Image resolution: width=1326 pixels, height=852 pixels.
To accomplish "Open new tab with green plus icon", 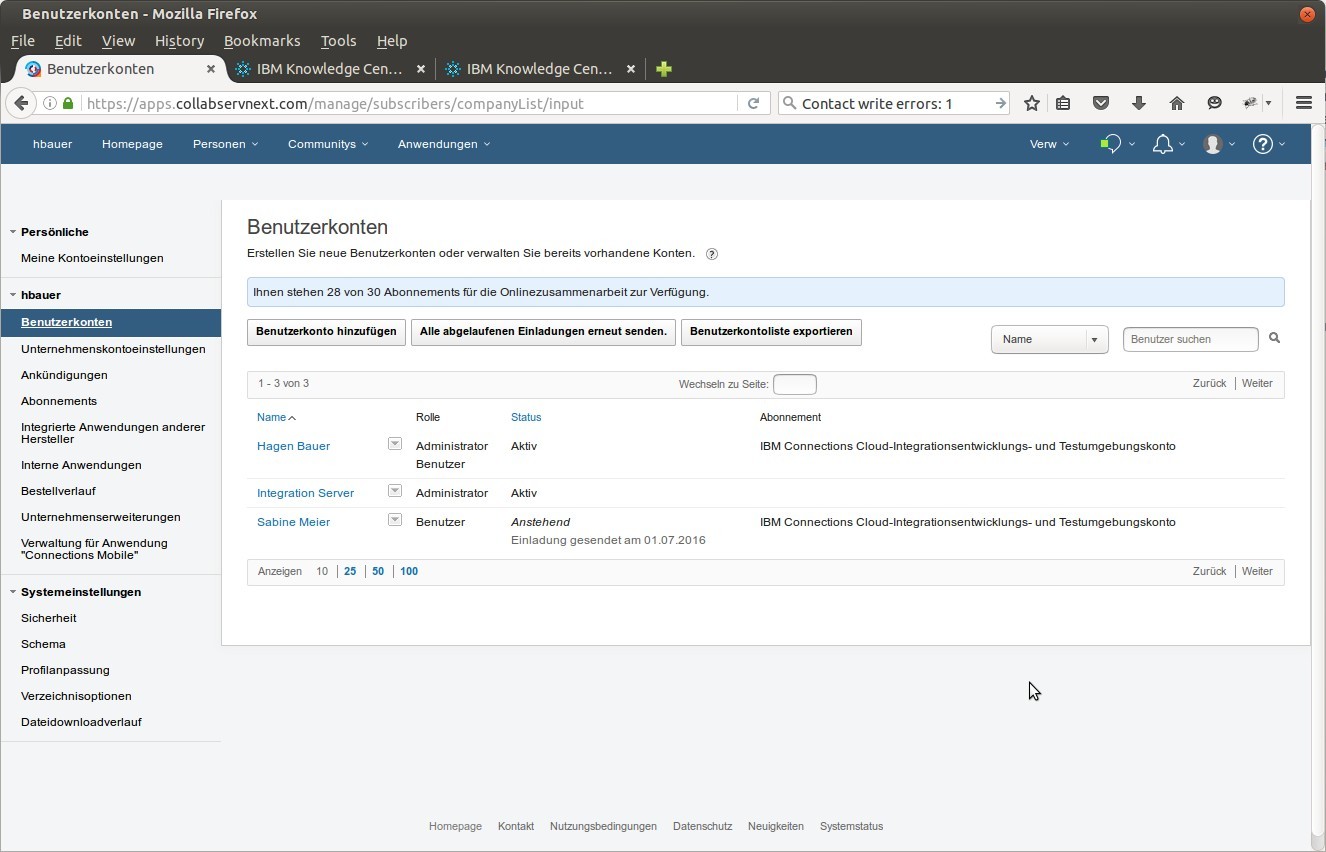I will 664,69.
